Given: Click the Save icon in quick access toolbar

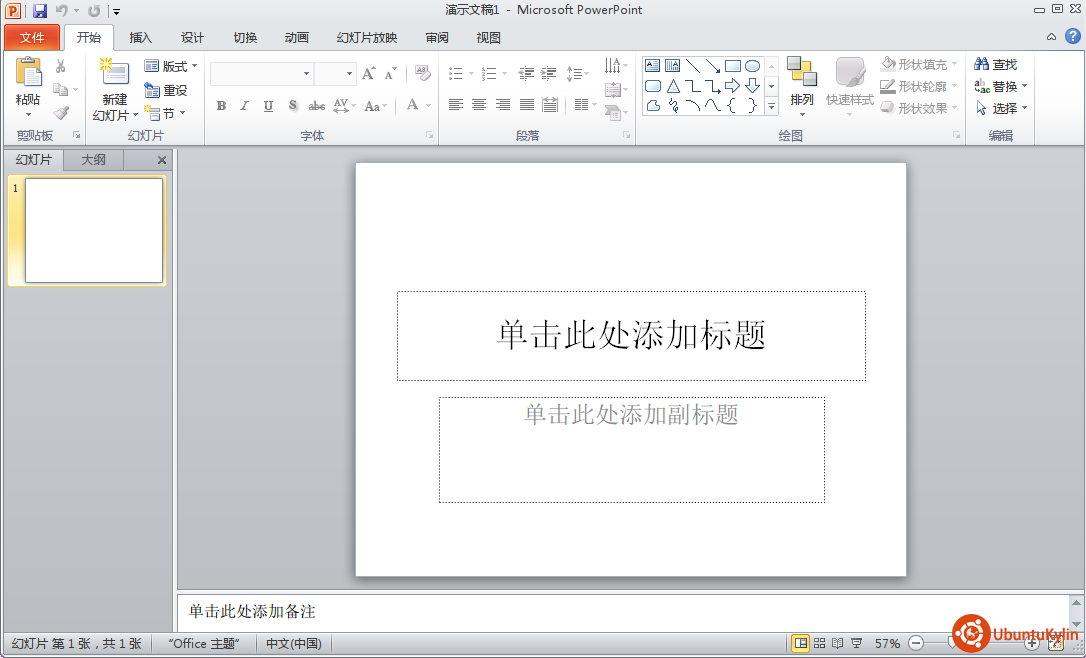Looking at the screenshot, I should (x=40, y=11).
